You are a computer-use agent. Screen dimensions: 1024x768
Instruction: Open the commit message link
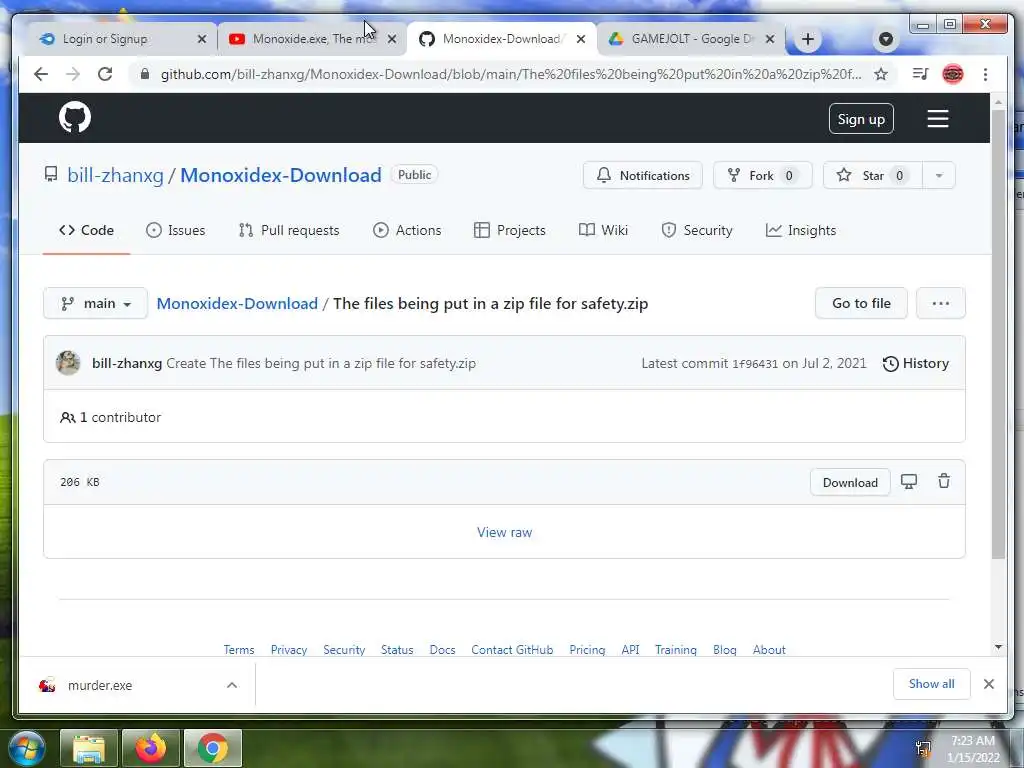[x=321, y=363]
